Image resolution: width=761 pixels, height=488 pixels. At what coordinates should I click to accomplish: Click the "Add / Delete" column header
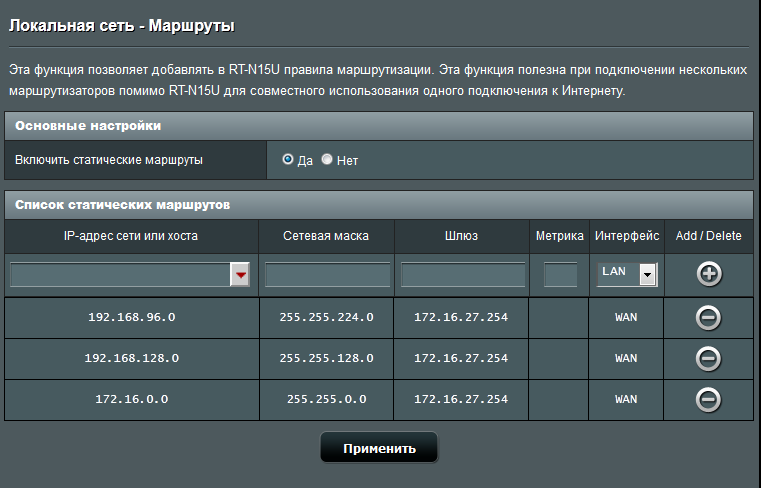(x=708, y=236)
